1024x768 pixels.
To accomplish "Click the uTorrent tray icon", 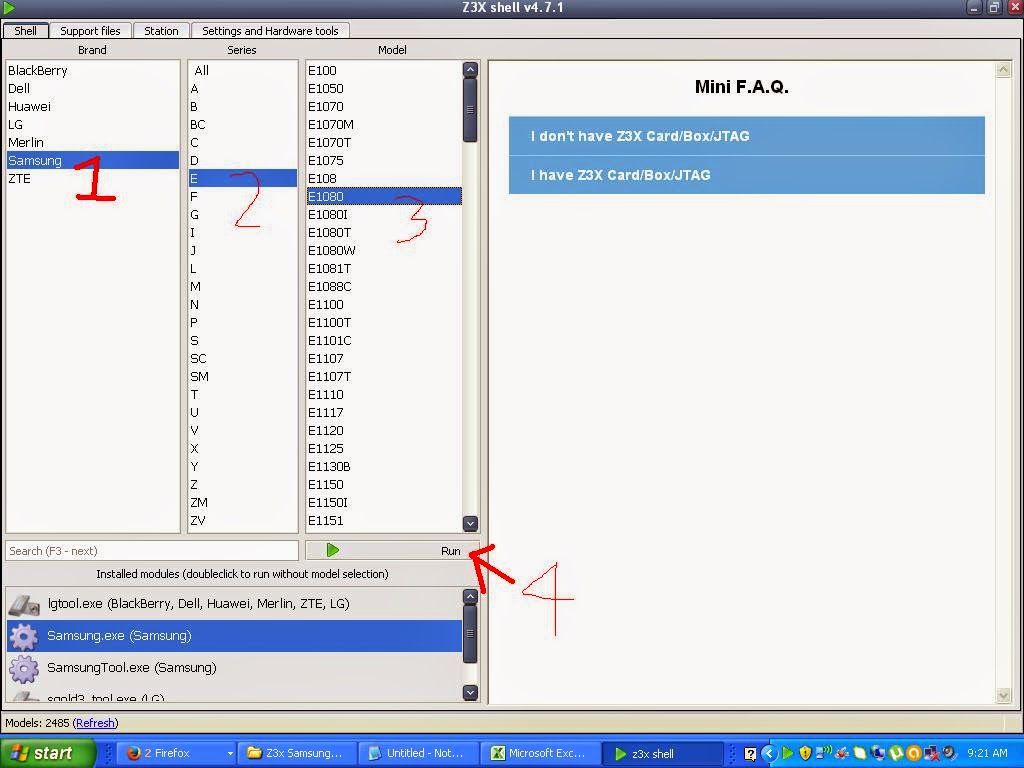I will [x=895, y=753].
